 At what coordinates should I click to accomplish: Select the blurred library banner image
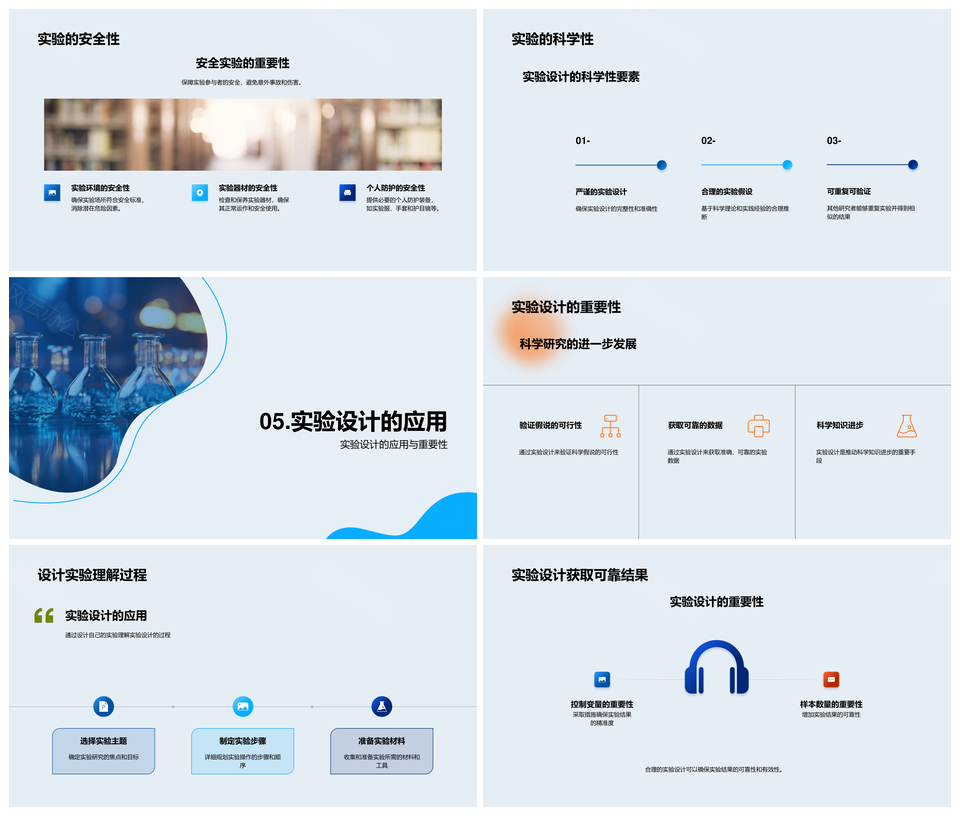243,134
